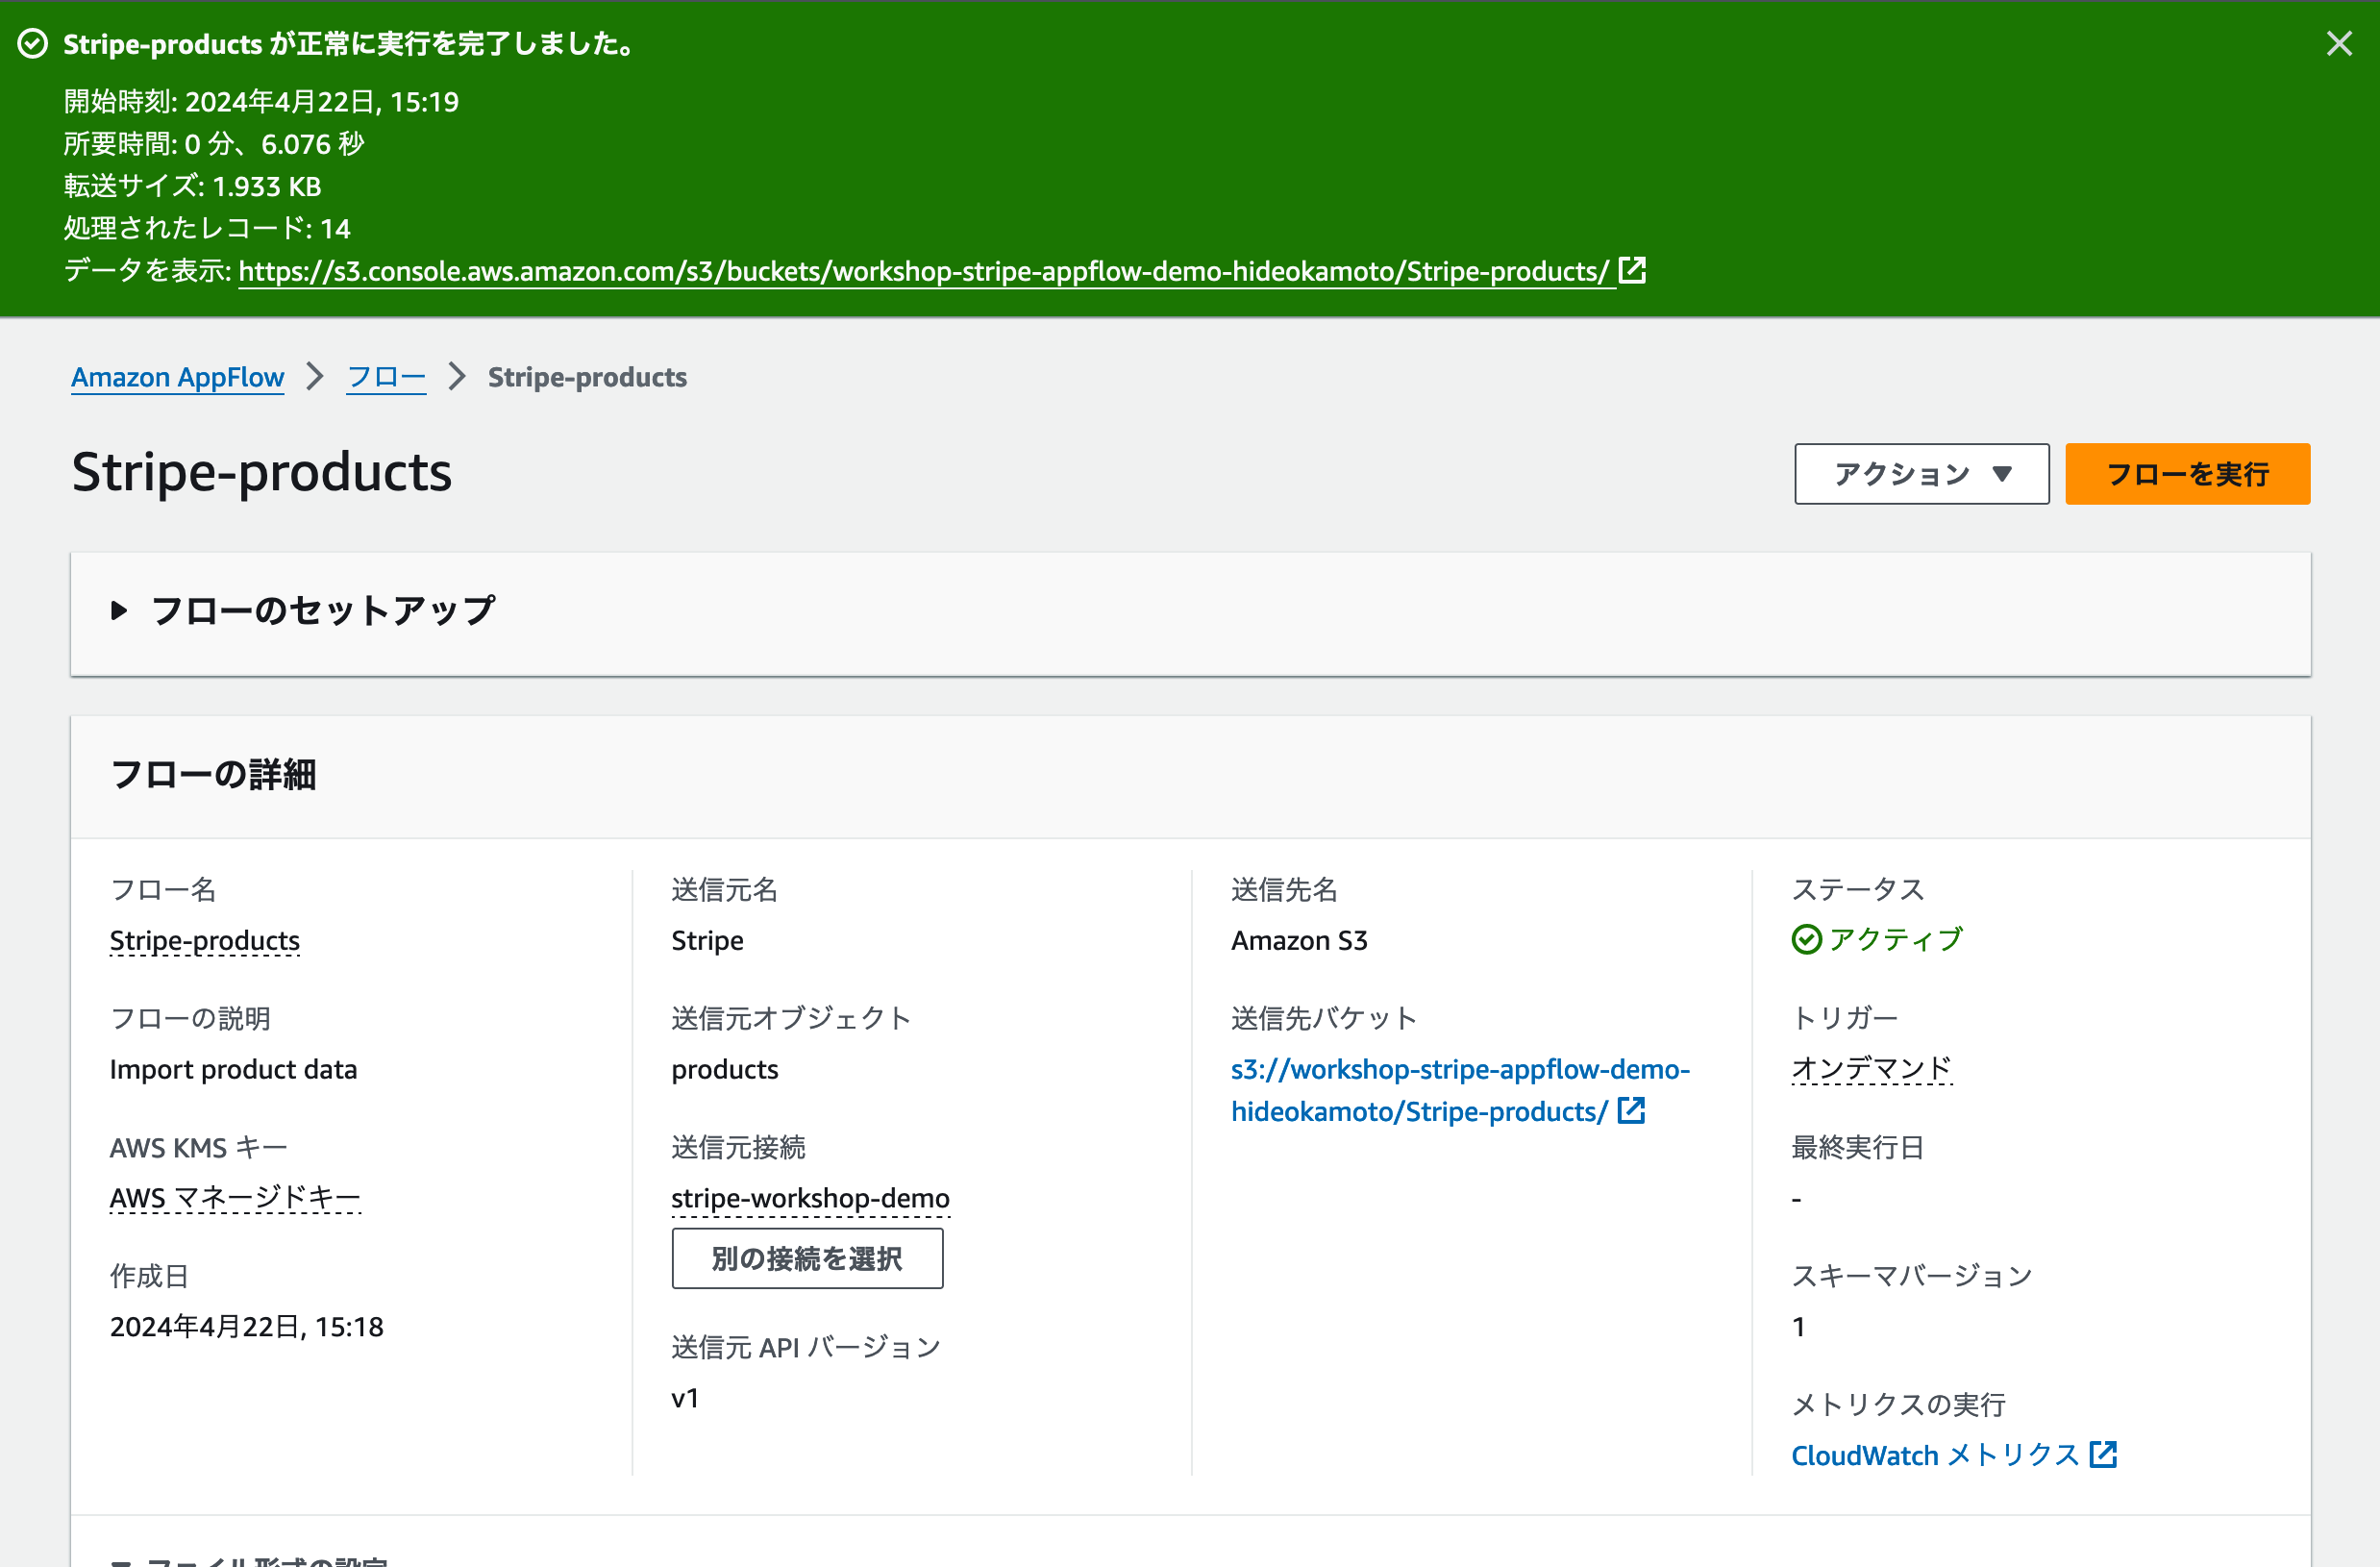
Task: Open the AWS マネージドキー link
Action: coord(235,1197)
